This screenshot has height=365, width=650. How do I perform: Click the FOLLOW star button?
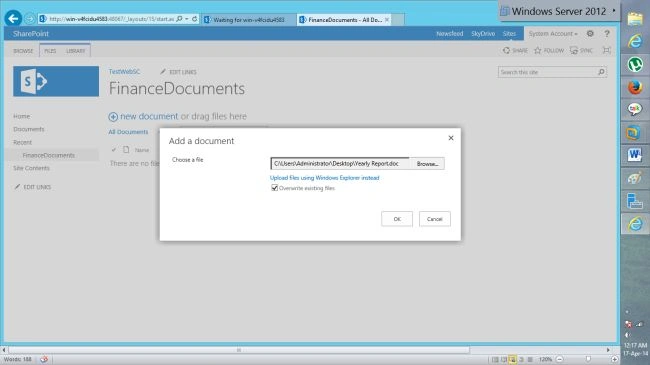[x=549, y=51]
